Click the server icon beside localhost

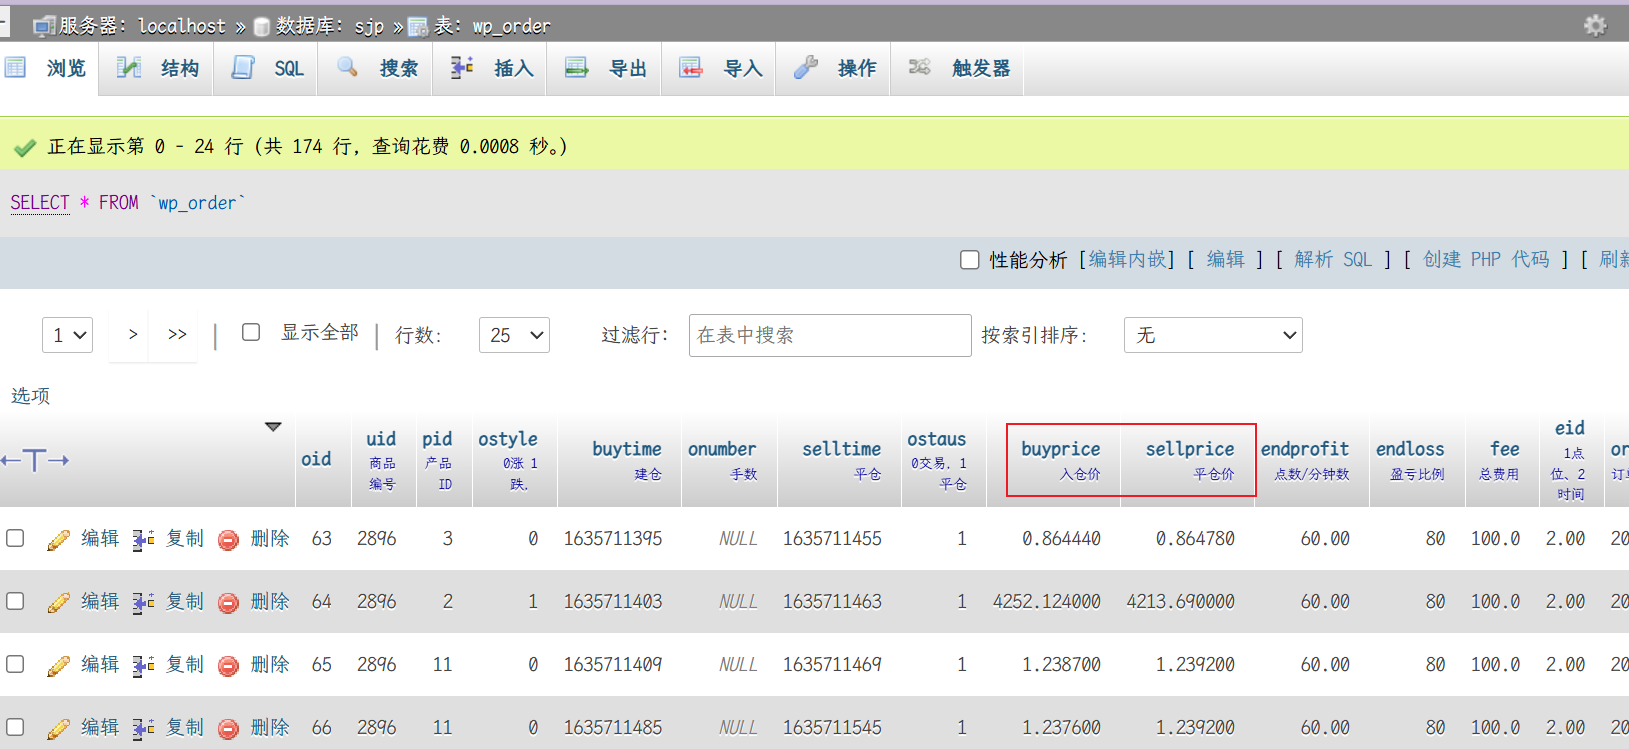click(x=44, y=27)
